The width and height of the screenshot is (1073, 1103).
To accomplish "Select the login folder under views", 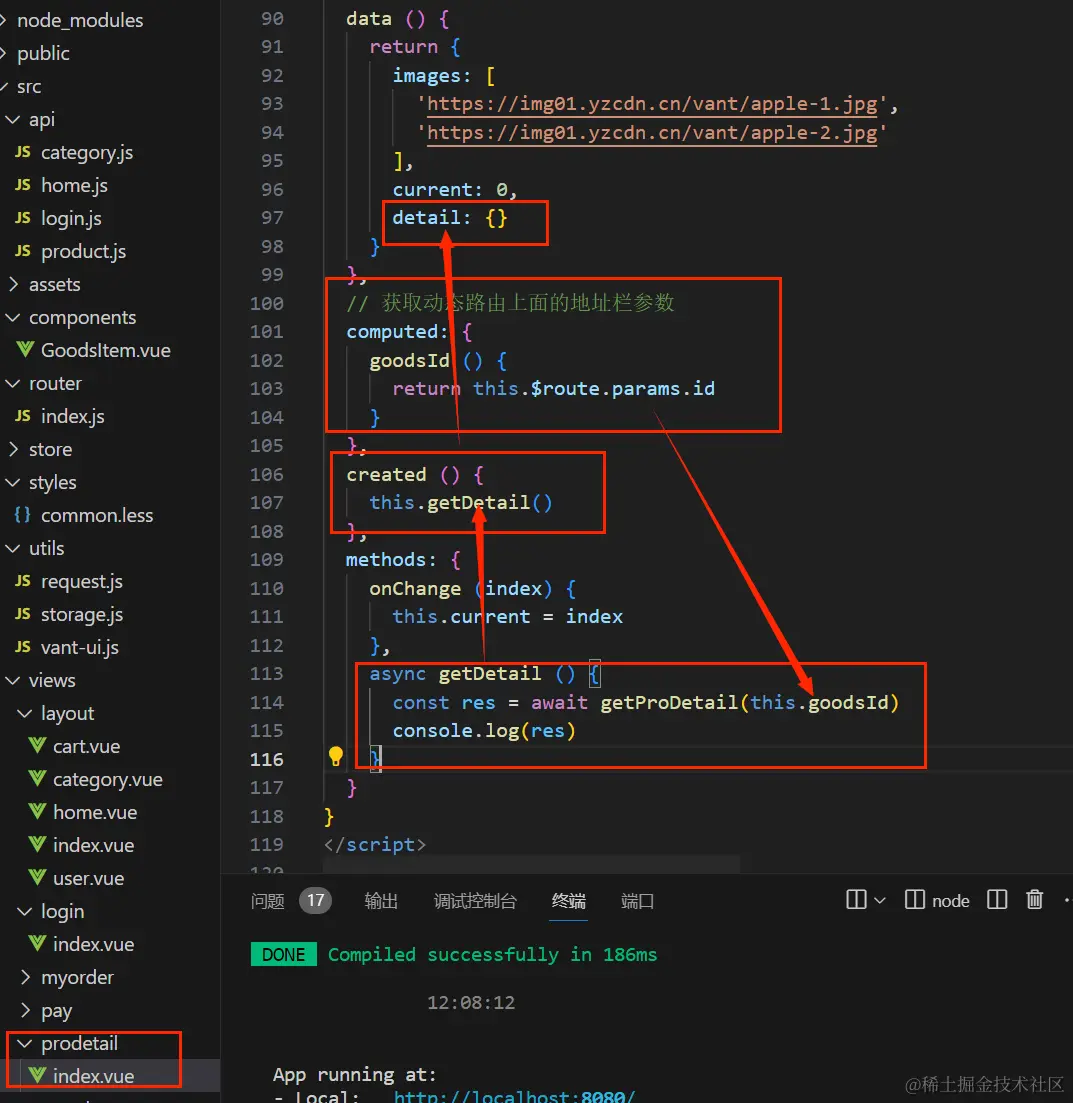I will click(x=63, y=911).
